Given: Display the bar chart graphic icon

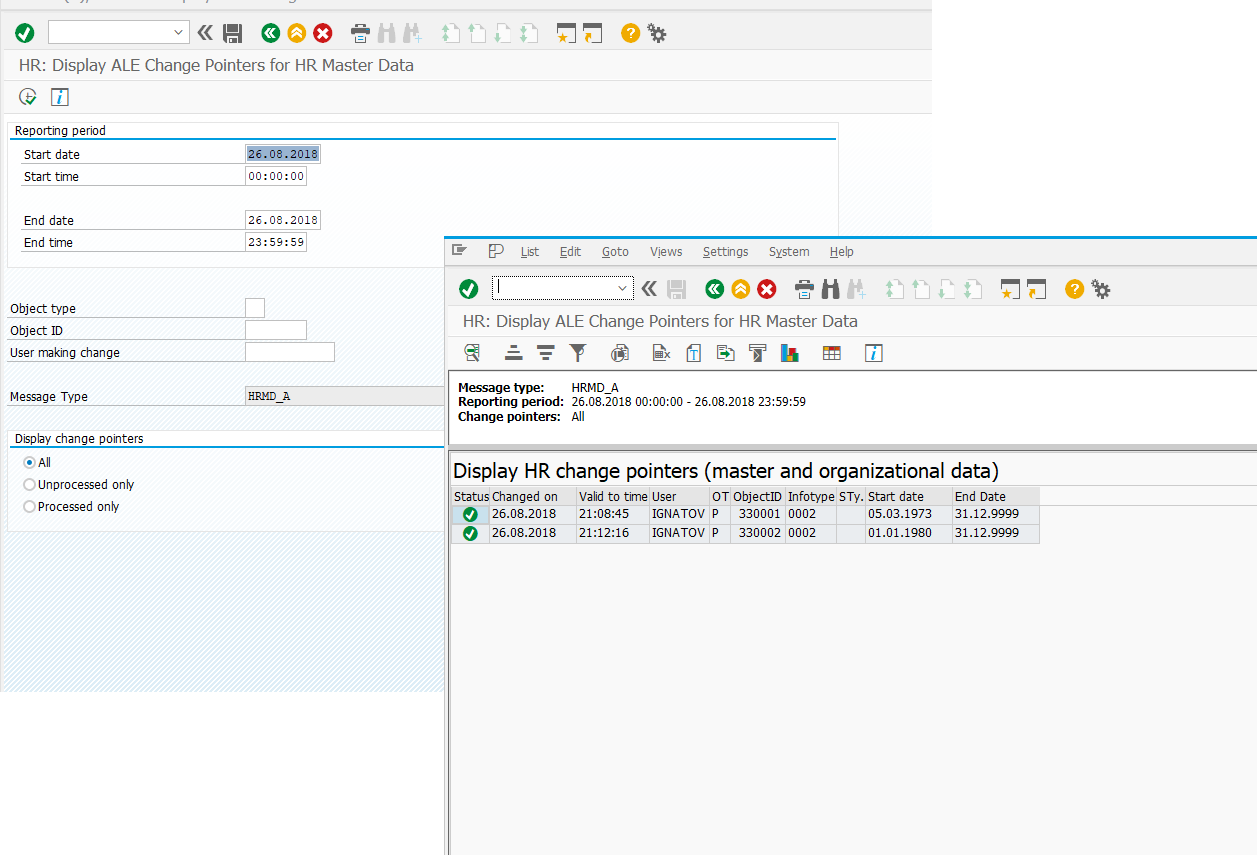Looking at the screenshot, I should coord(790,353).
